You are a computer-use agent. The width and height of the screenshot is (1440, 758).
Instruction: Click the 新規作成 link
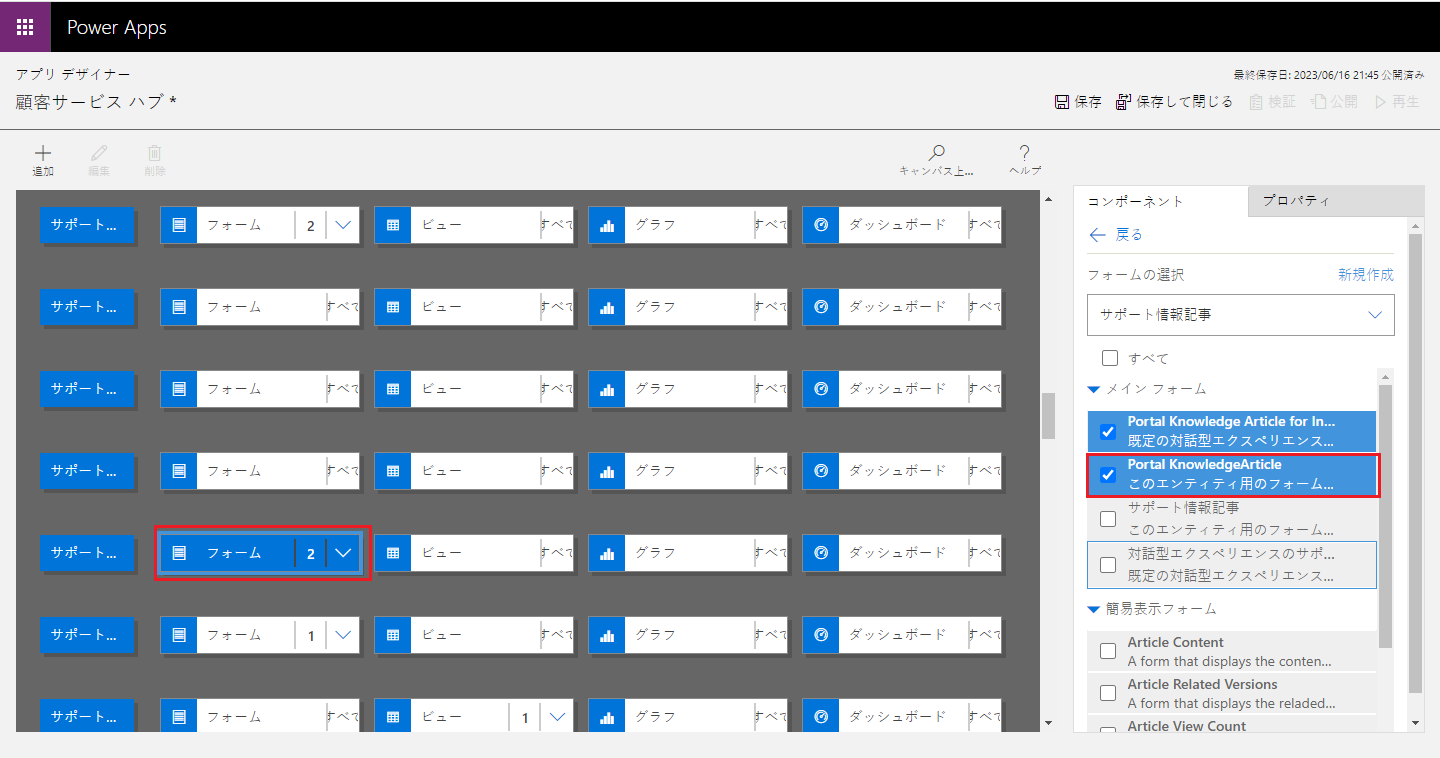[x=1366, y=275]
